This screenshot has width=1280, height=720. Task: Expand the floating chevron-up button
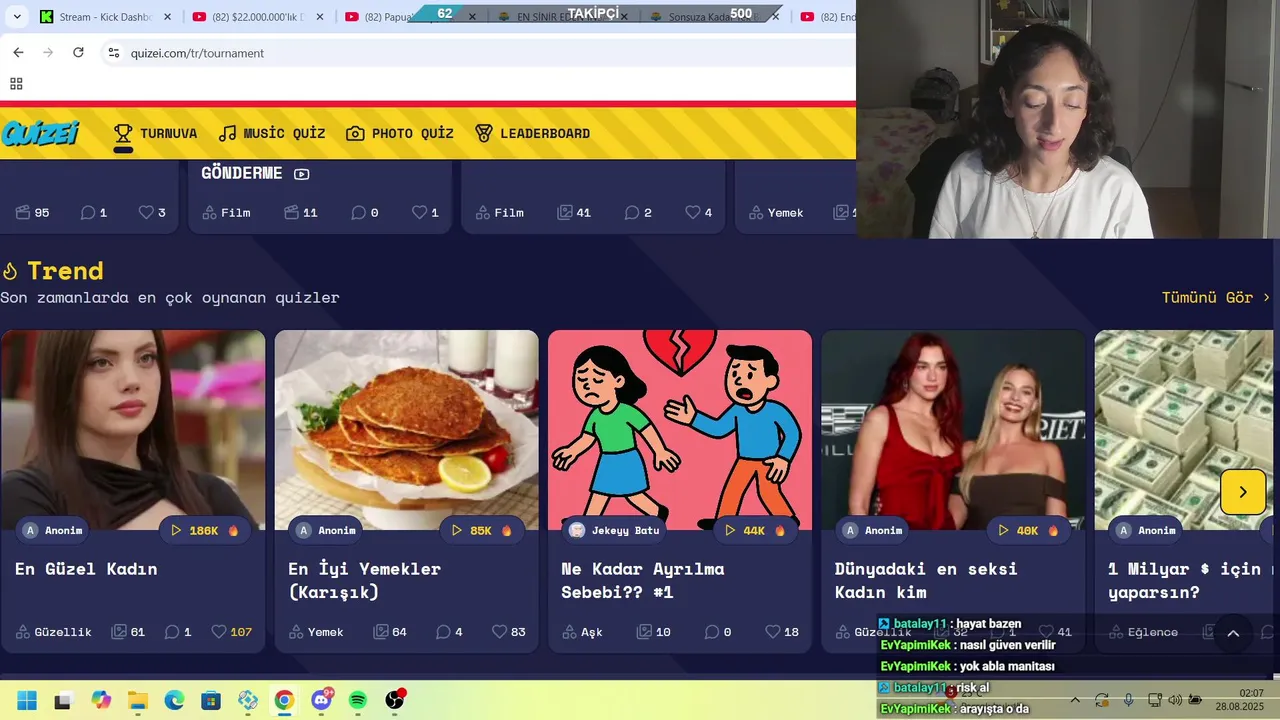[1233, 634]
